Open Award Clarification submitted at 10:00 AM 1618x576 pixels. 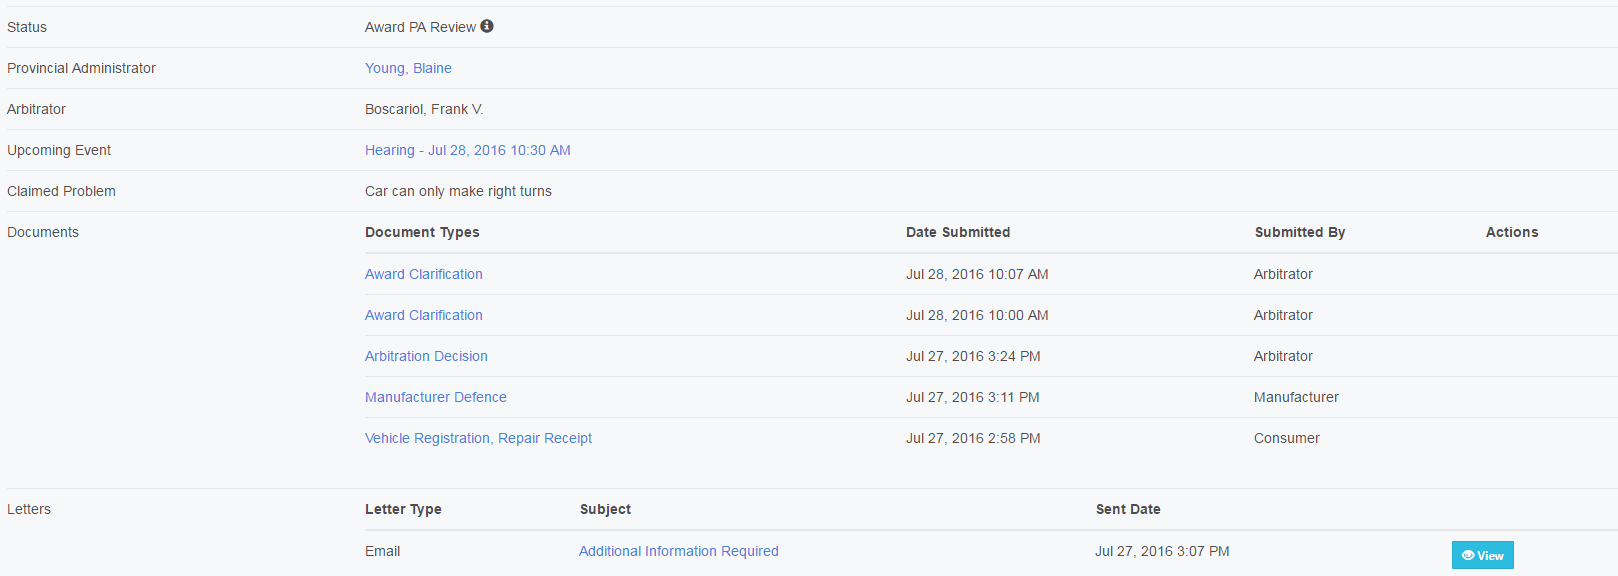coord(423,315)
